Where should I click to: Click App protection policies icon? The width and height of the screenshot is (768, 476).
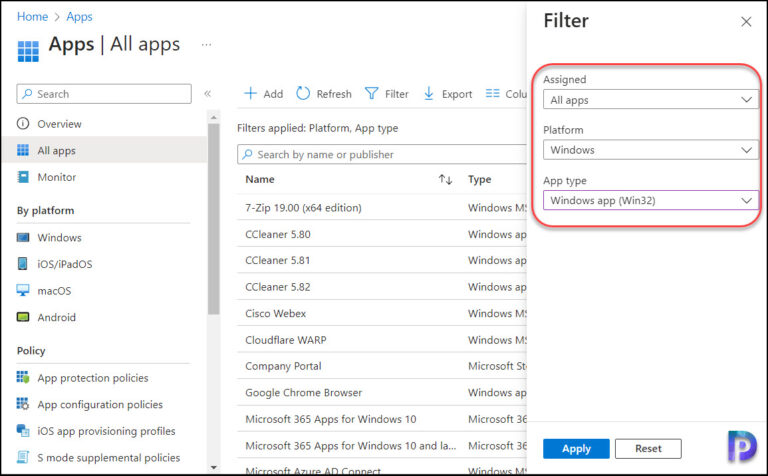(23, 377)
